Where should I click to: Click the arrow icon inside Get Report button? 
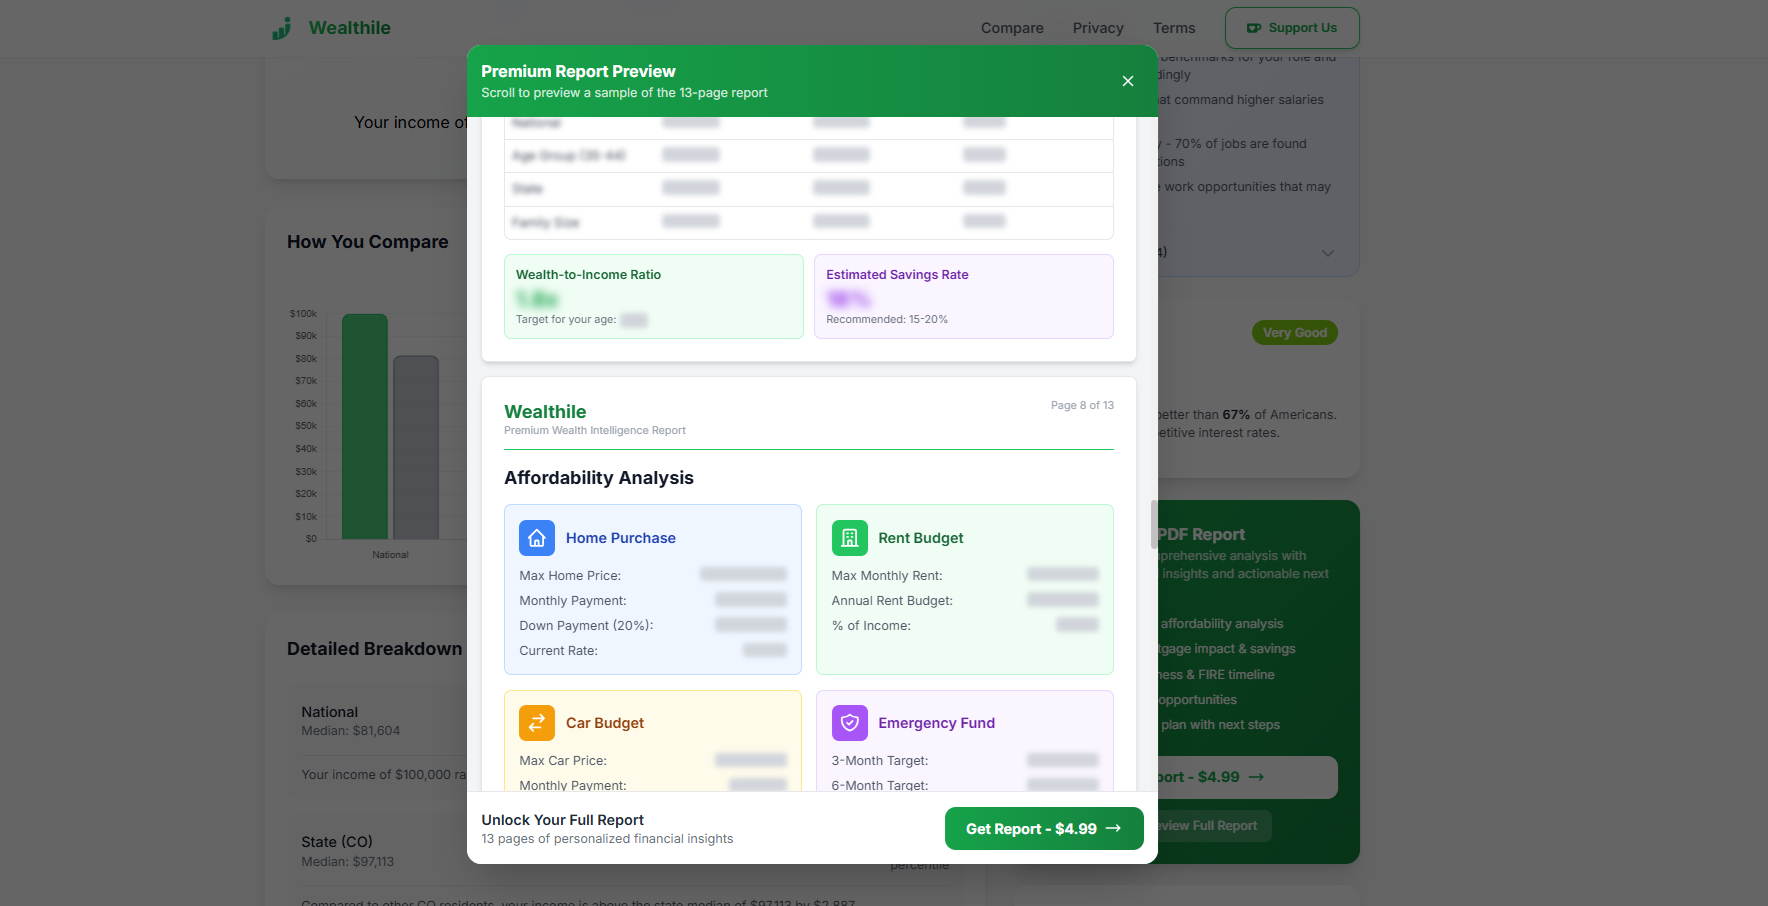point(1115,828)
